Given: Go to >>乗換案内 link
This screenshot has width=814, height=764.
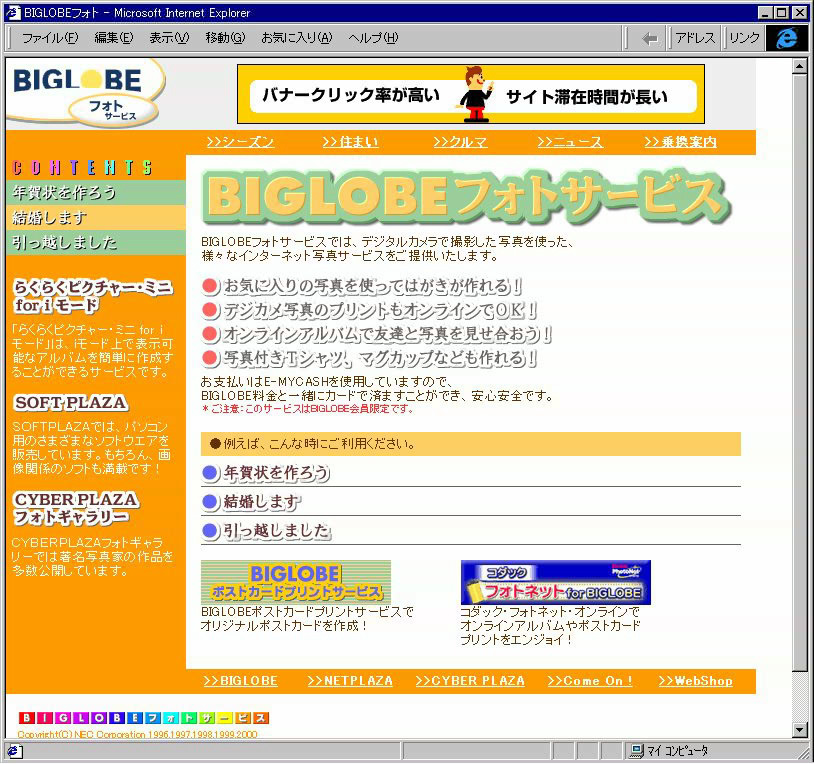Looking at the screenshot, I should coord(681,142).
